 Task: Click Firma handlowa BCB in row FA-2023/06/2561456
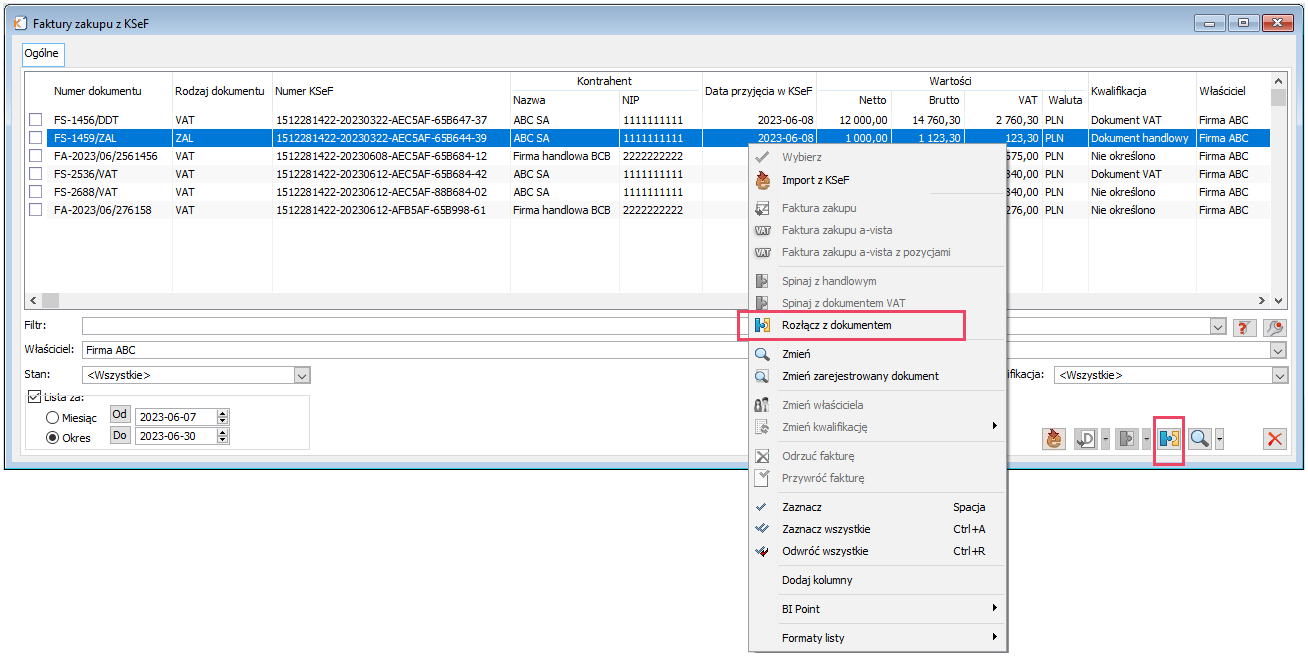[x=562, y=156]
